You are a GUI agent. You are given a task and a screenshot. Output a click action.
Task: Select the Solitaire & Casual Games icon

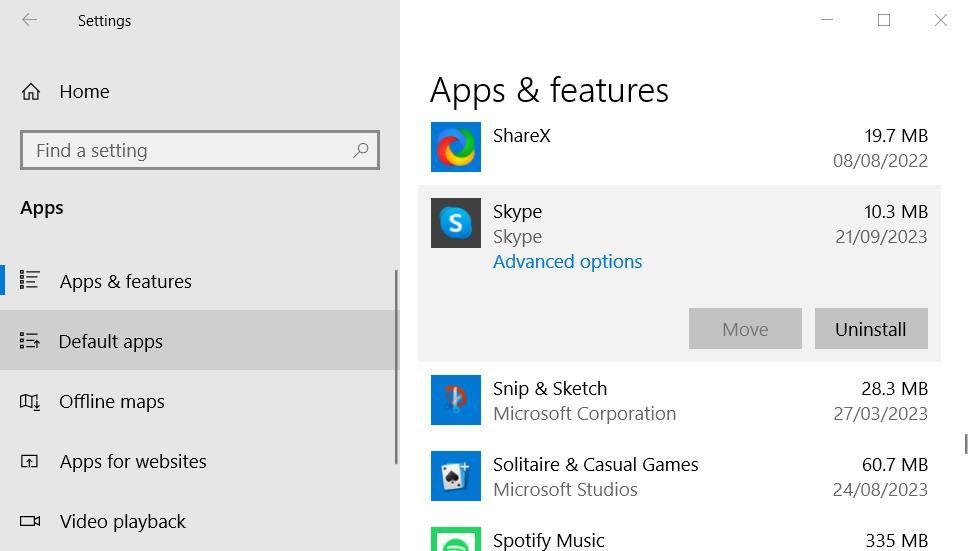(x=456, y=476)
